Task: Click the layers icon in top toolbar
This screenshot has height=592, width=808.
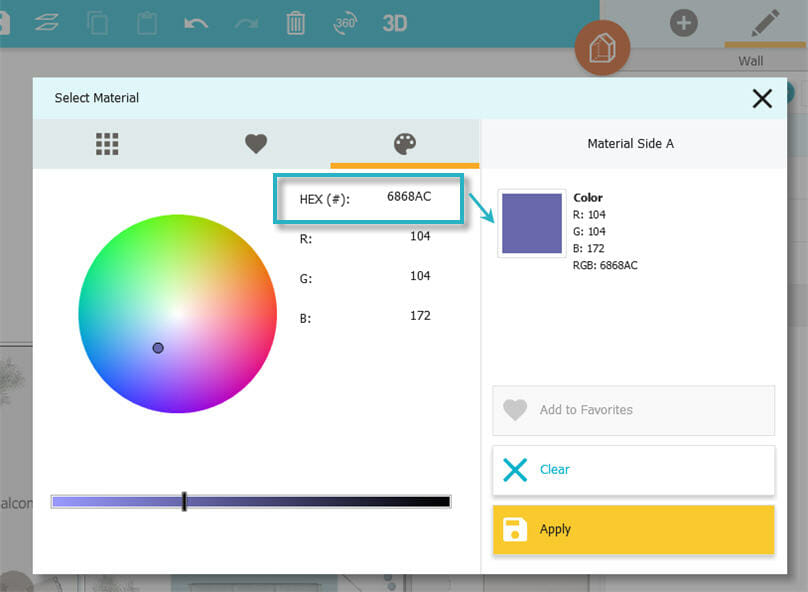Action: click(x=46, y=22)
